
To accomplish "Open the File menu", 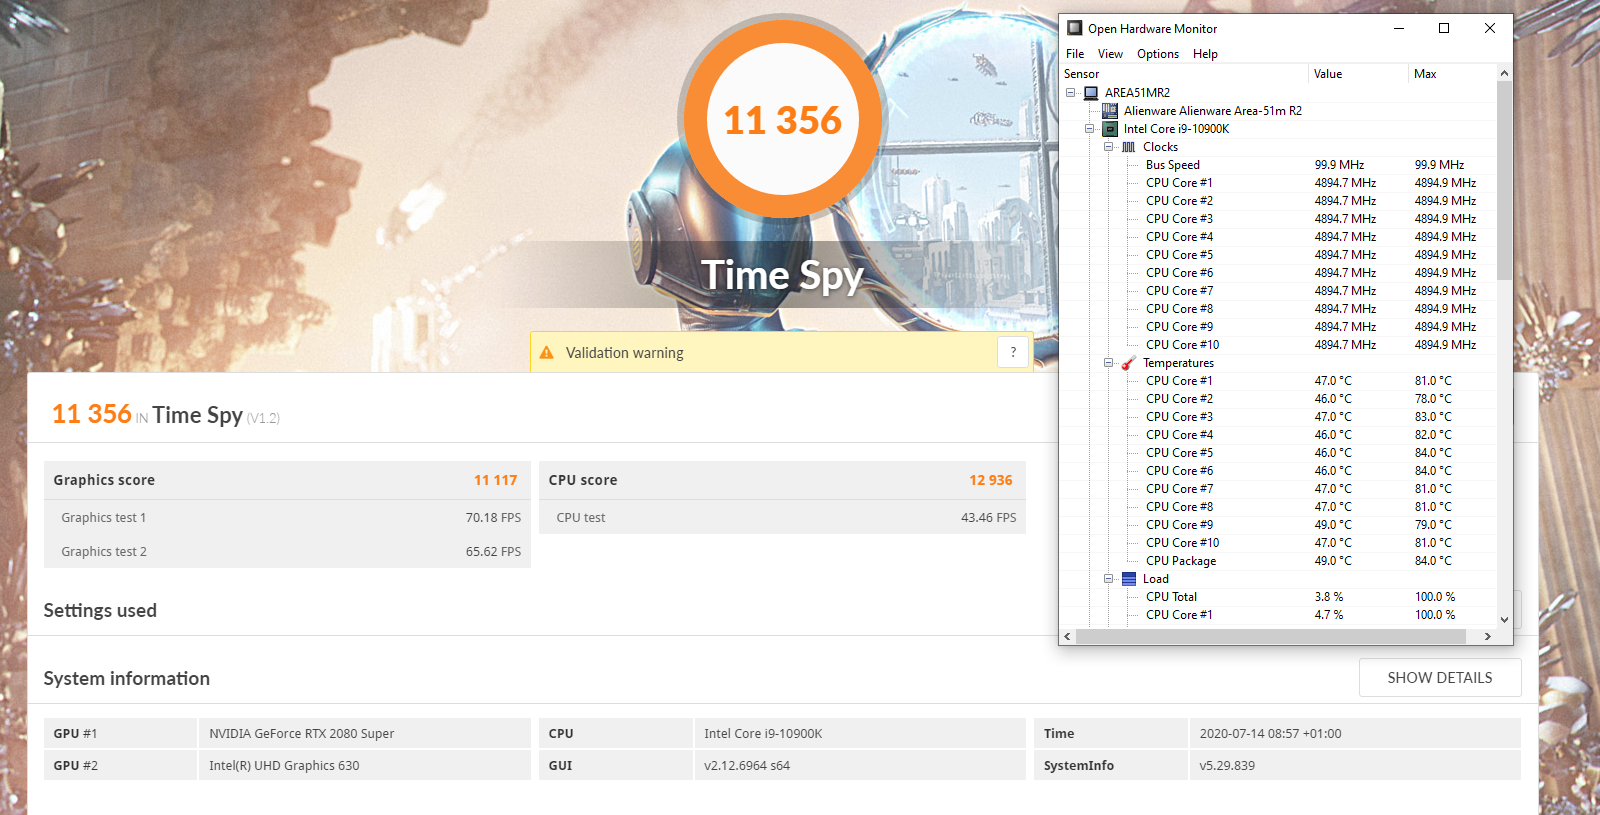I will [x=1075, y=54].
